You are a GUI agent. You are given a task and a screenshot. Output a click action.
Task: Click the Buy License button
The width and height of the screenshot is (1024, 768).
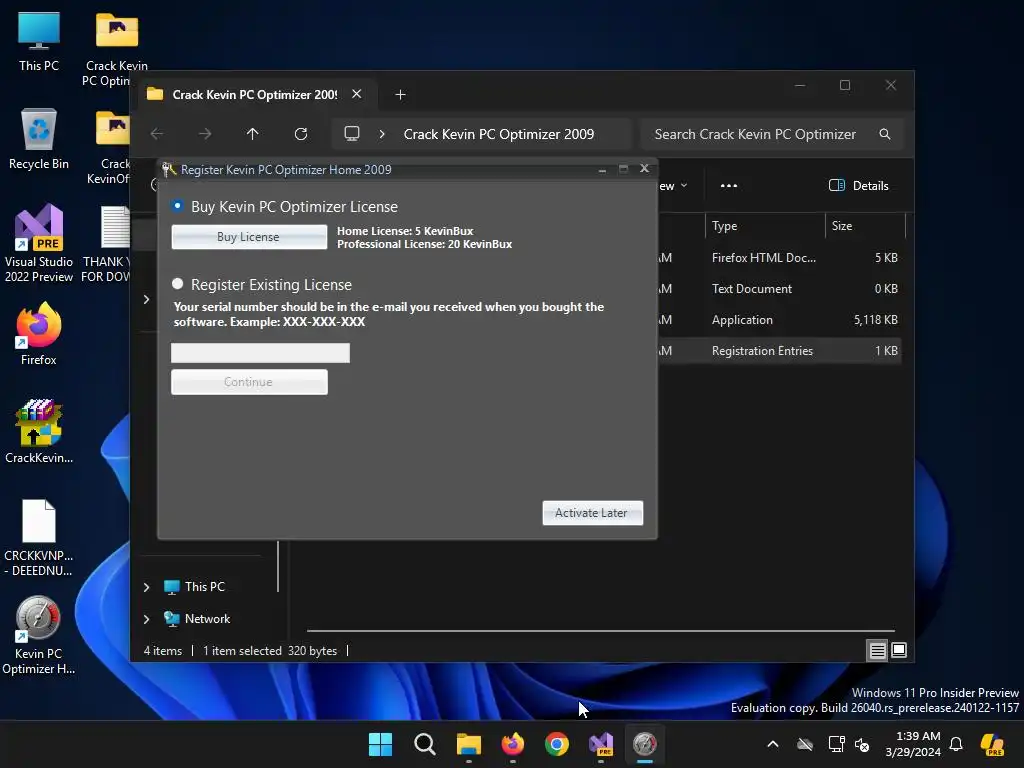(249, 236)
